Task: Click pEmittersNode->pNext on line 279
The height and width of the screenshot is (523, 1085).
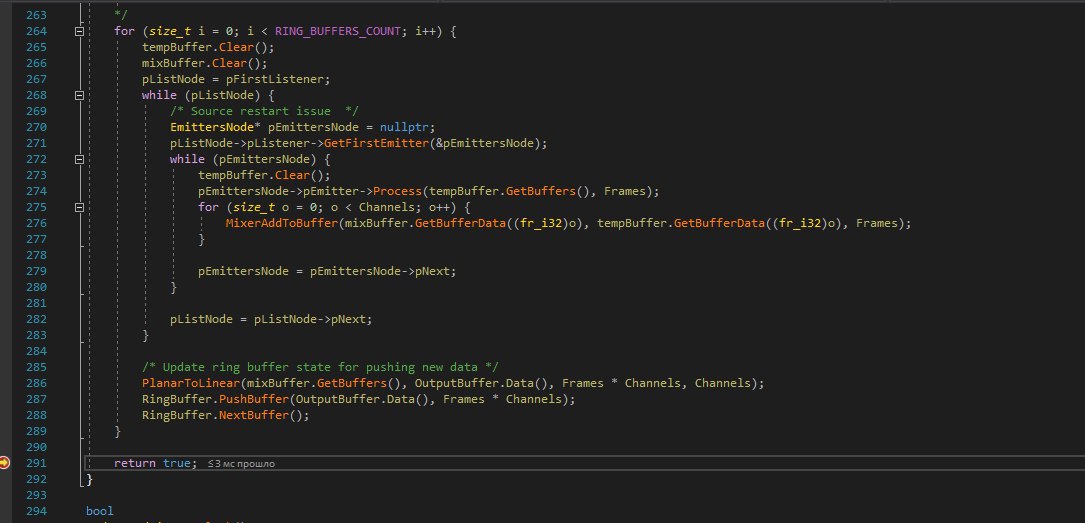Action: tap(380, 271)
